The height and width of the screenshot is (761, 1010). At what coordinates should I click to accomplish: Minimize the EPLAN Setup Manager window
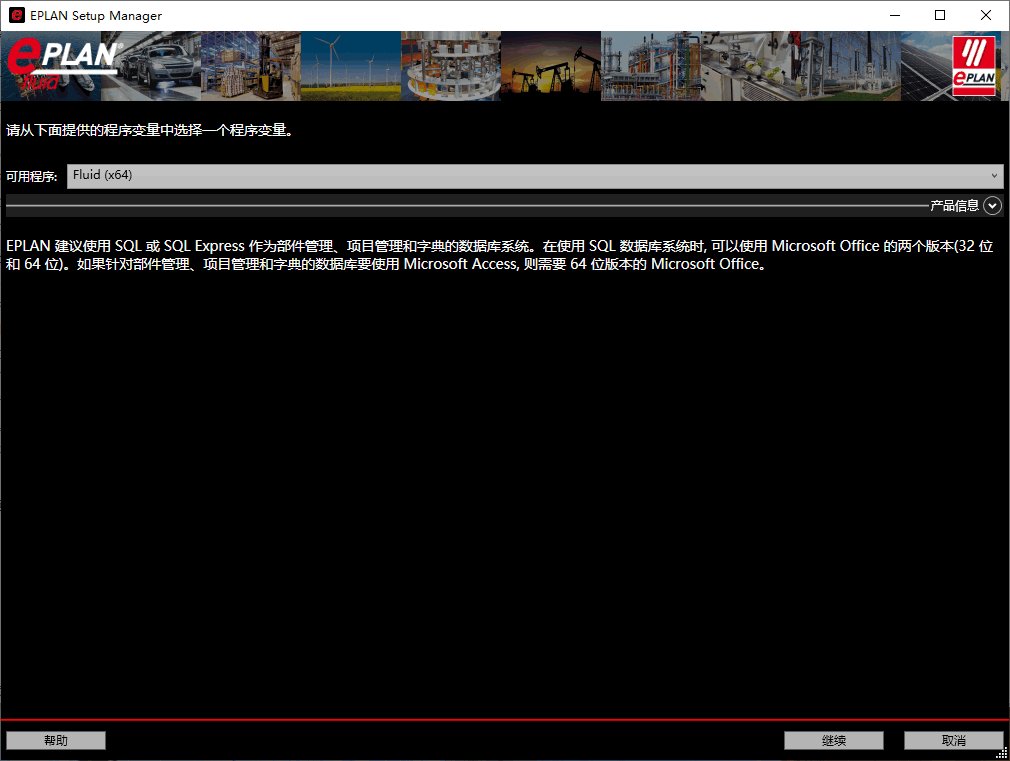point(895,15)
